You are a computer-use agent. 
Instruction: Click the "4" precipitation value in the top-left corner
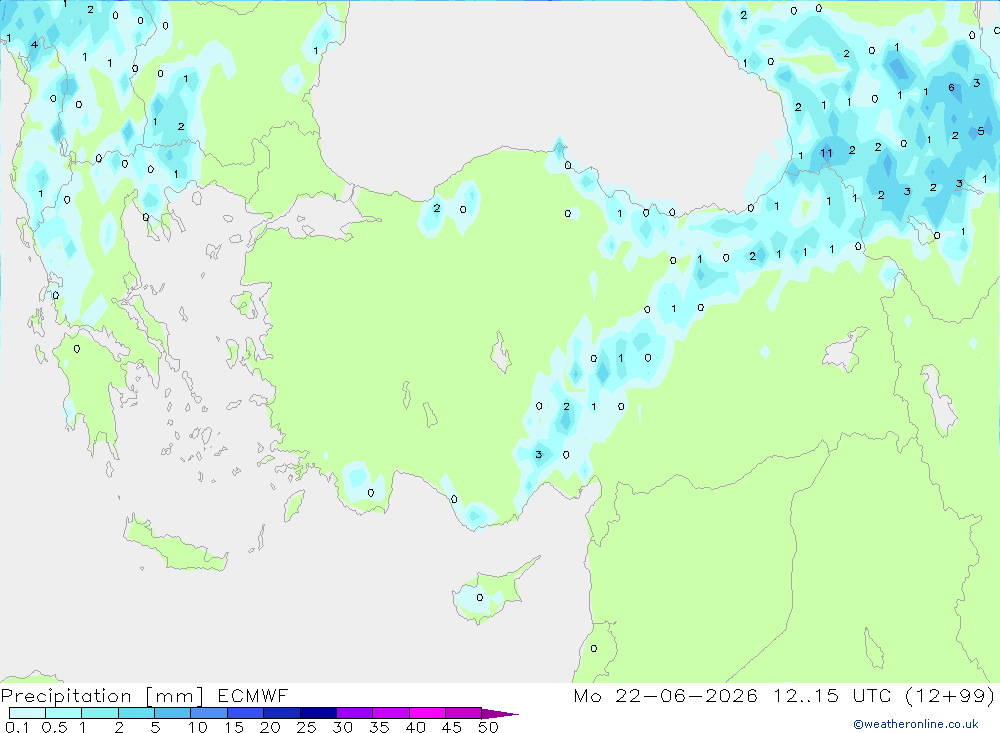coord(34,45)
